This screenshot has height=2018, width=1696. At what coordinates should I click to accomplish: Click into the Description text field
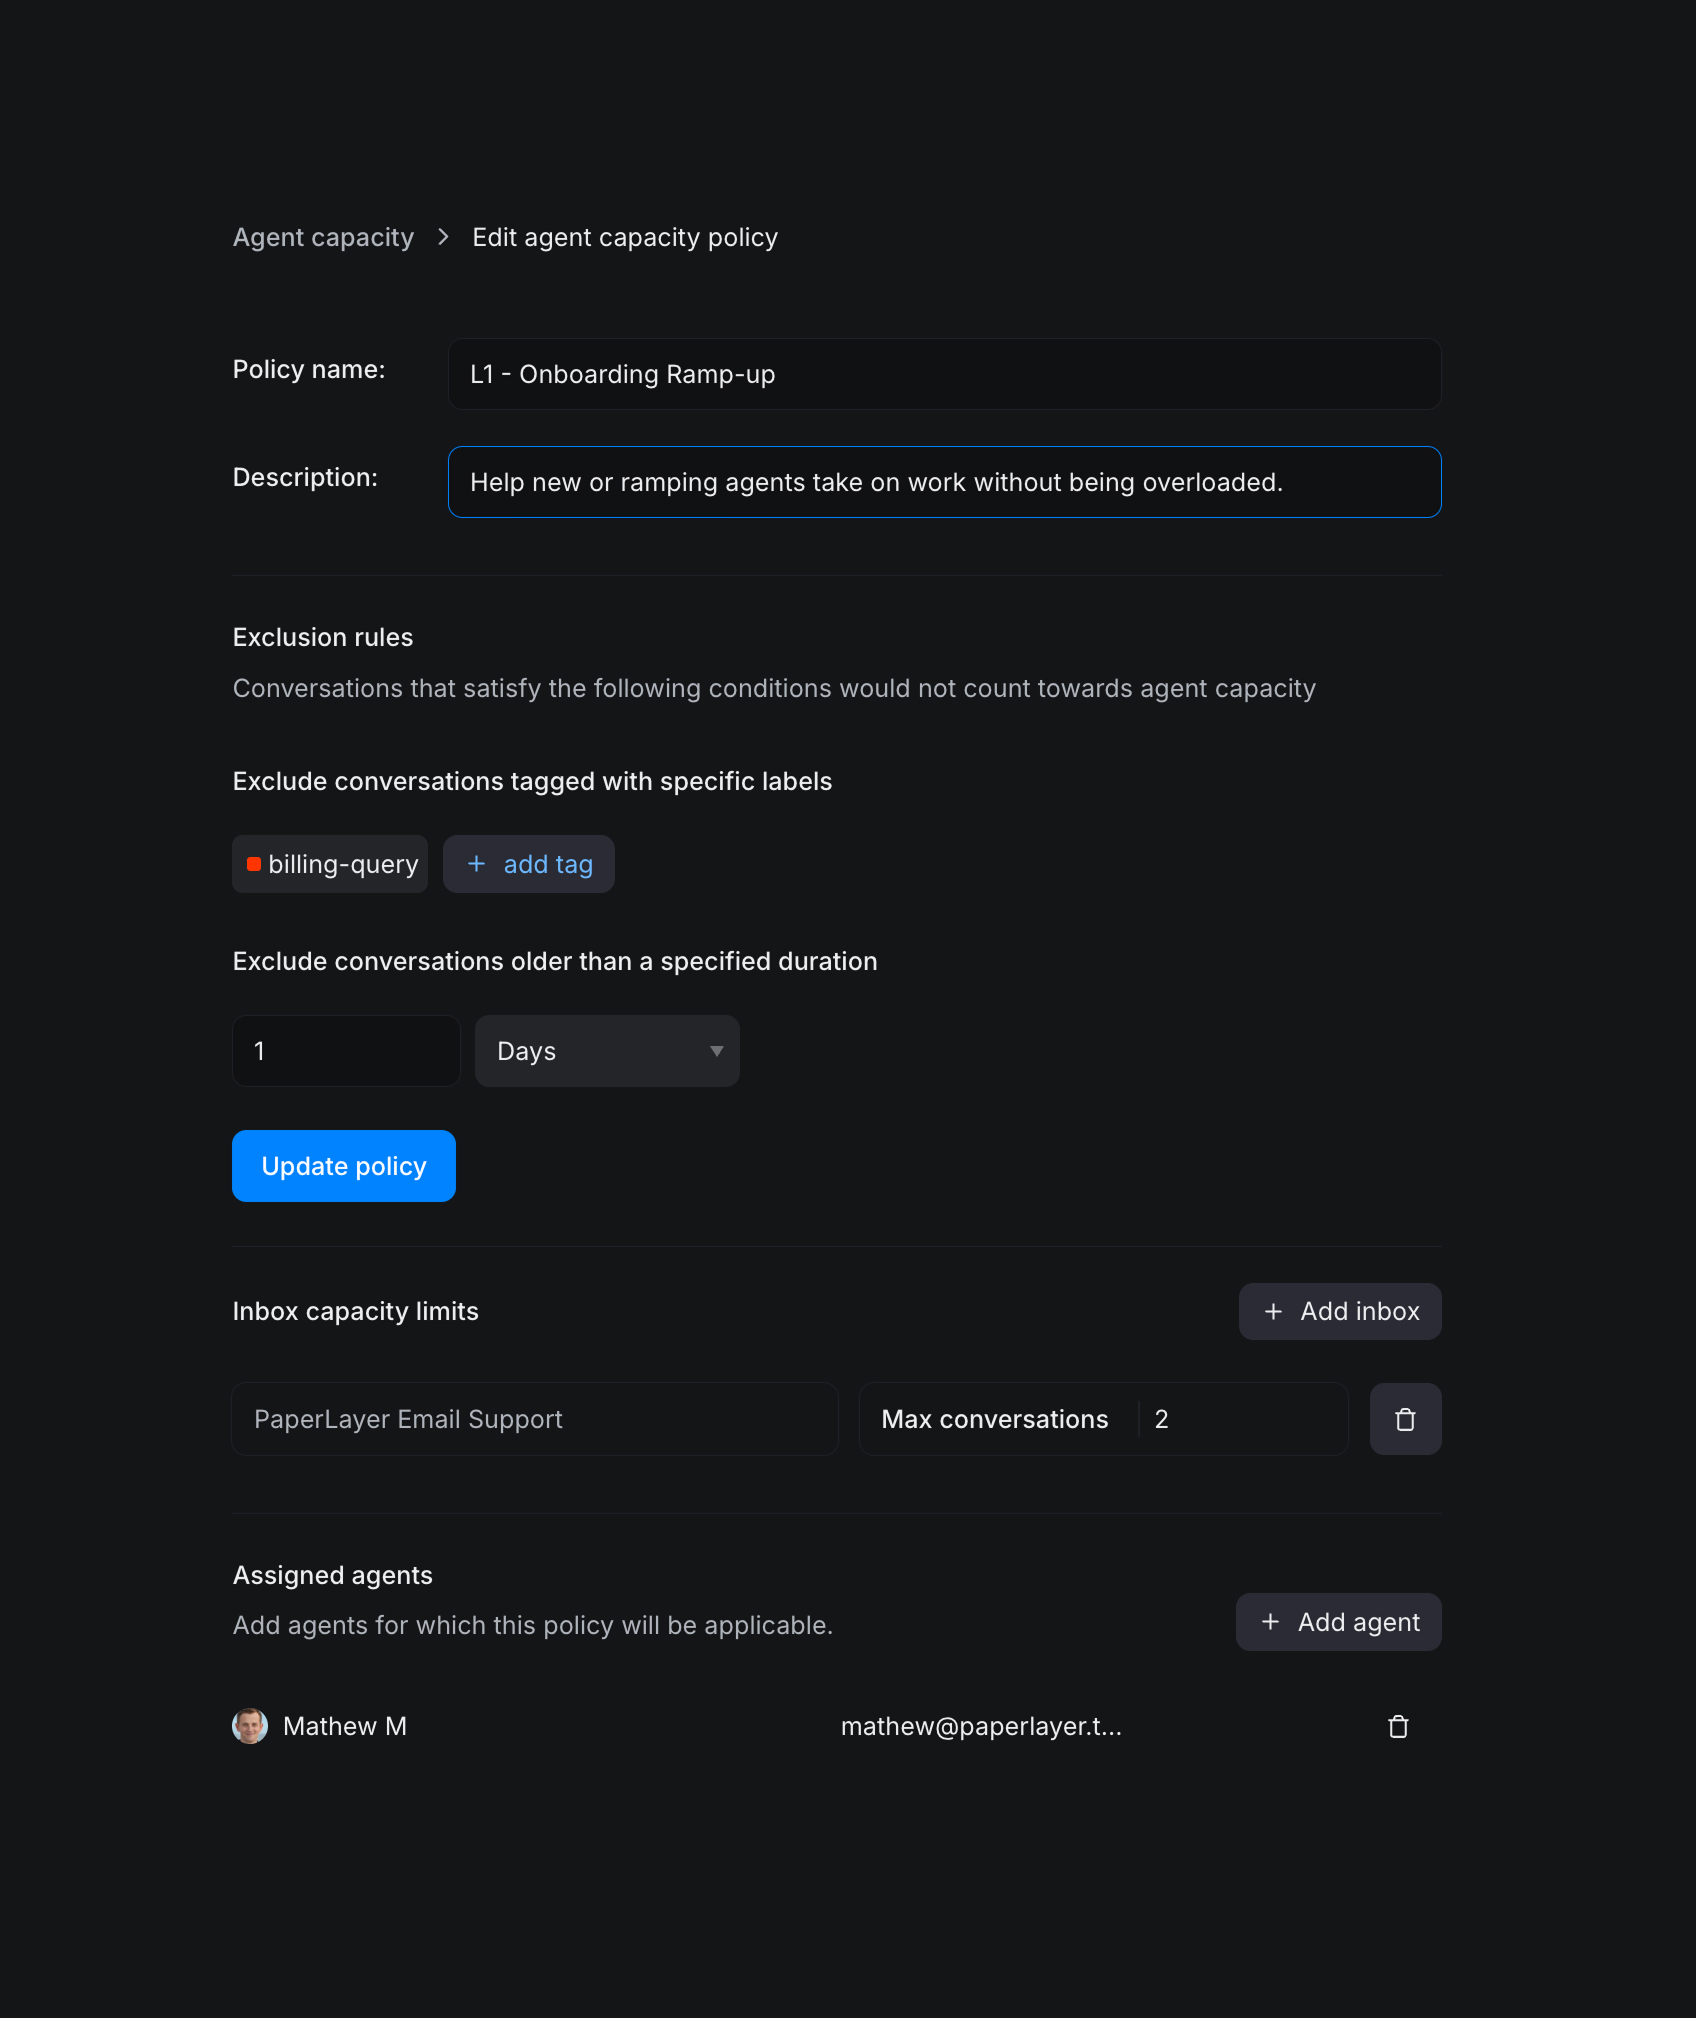945,482
